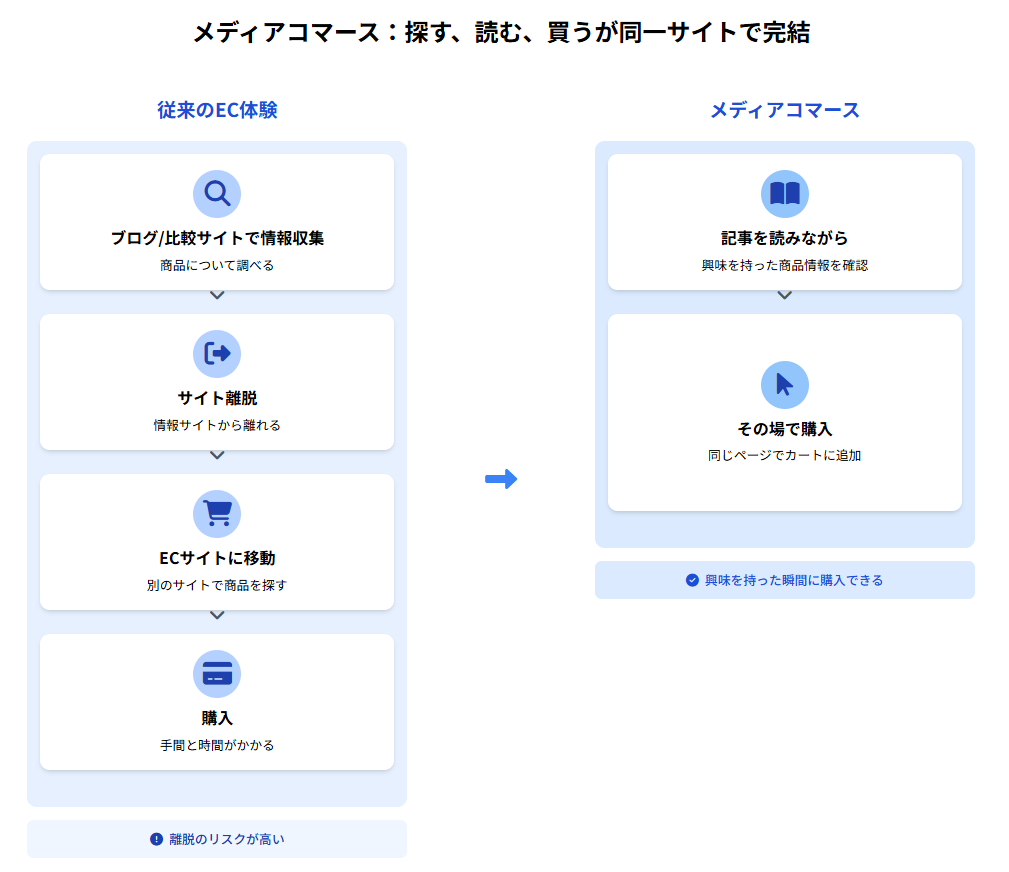The height and width of the screenshot is (872, 1009).
Task: Click the open book icon
Action: [784, 193]
